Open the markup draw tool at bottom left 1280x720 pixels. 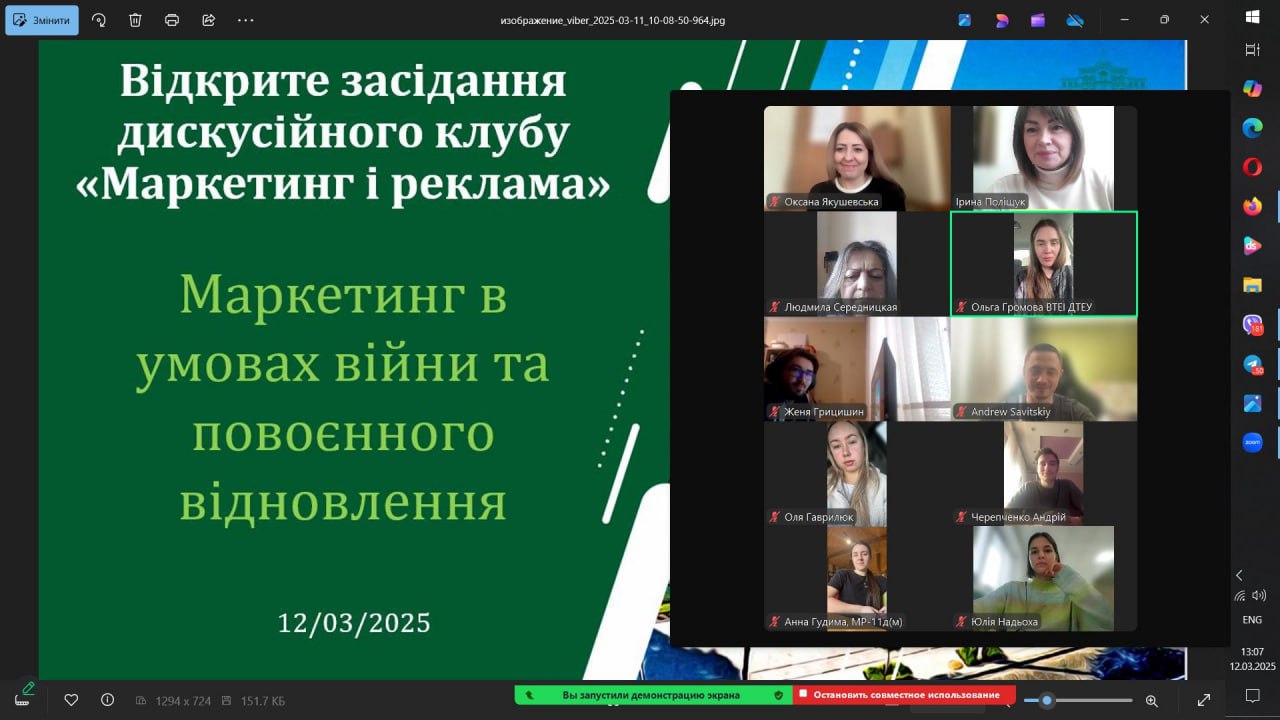point(24,694)
